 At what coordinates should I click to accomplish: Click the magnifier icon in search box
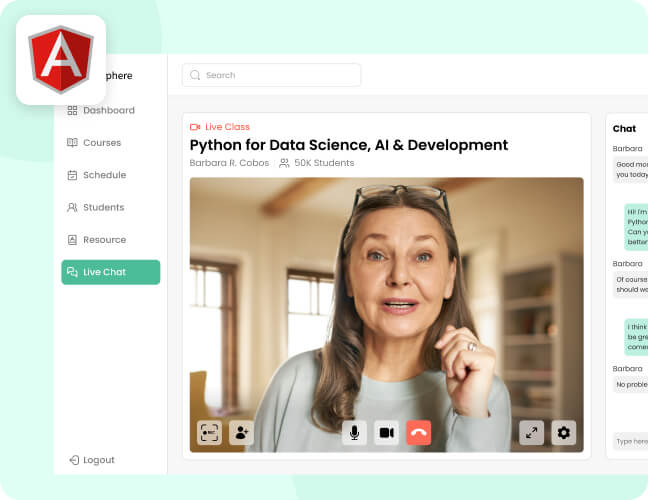tap(195, 75)
